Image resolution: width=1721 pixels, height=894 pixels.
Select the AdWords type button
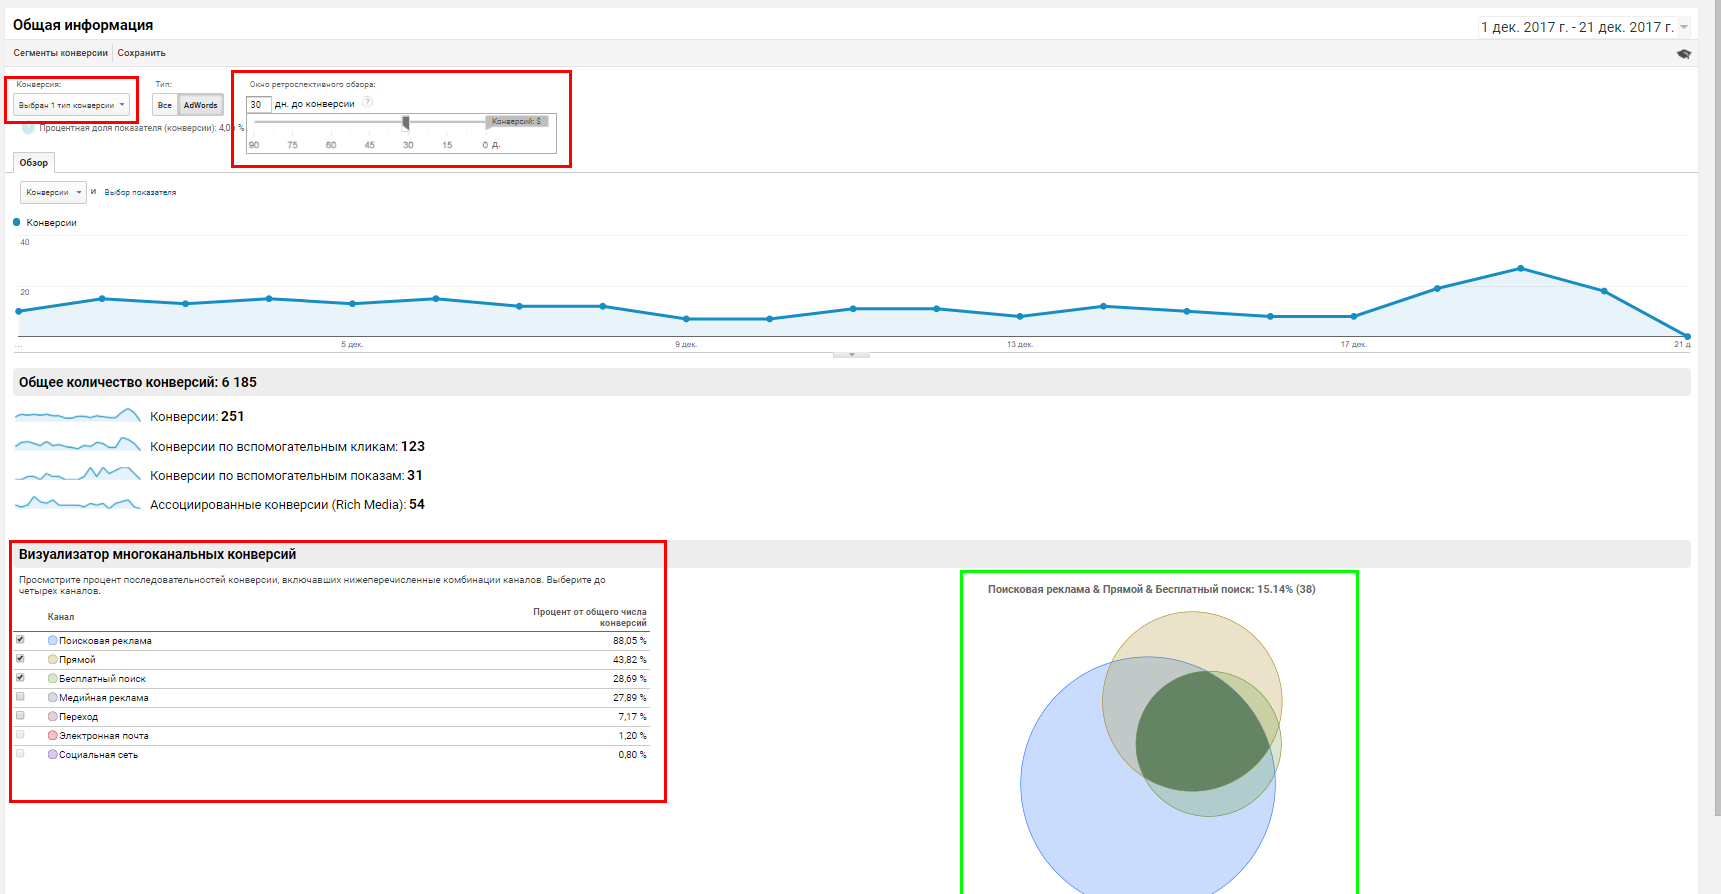coord(201,105)
